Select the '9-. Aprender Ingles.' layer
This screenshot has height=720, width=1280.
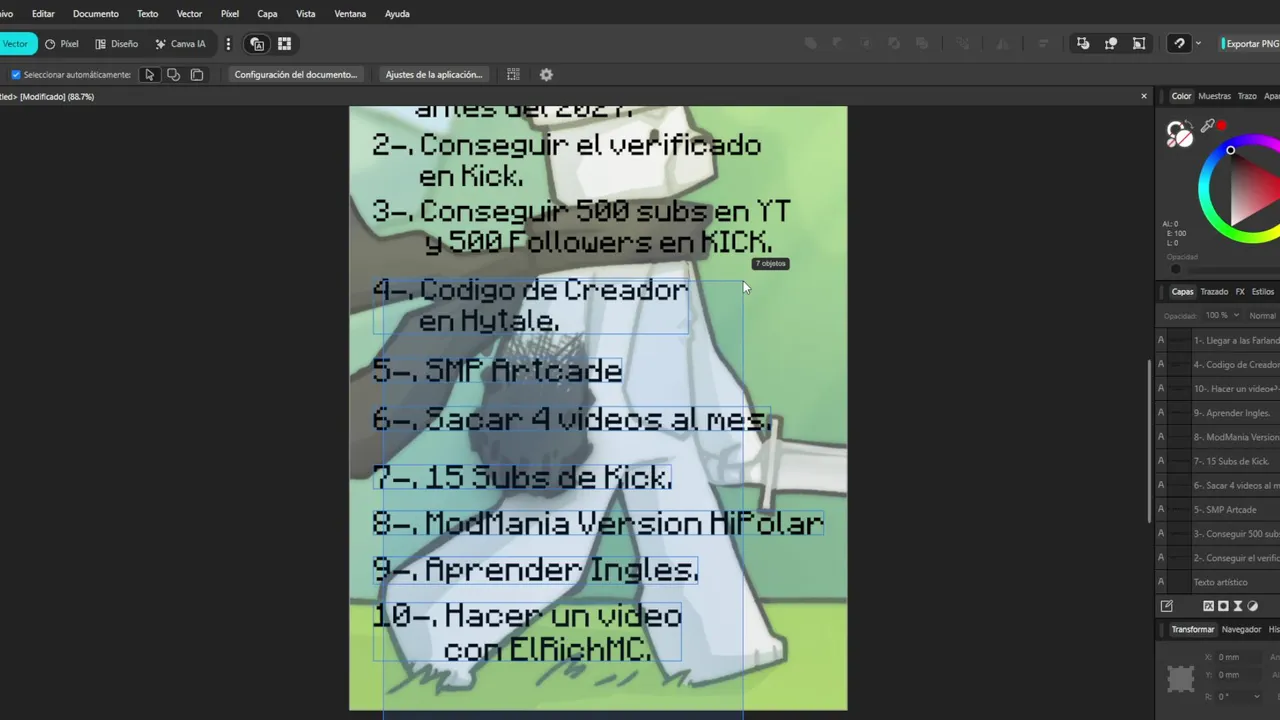click(1218, 413)
